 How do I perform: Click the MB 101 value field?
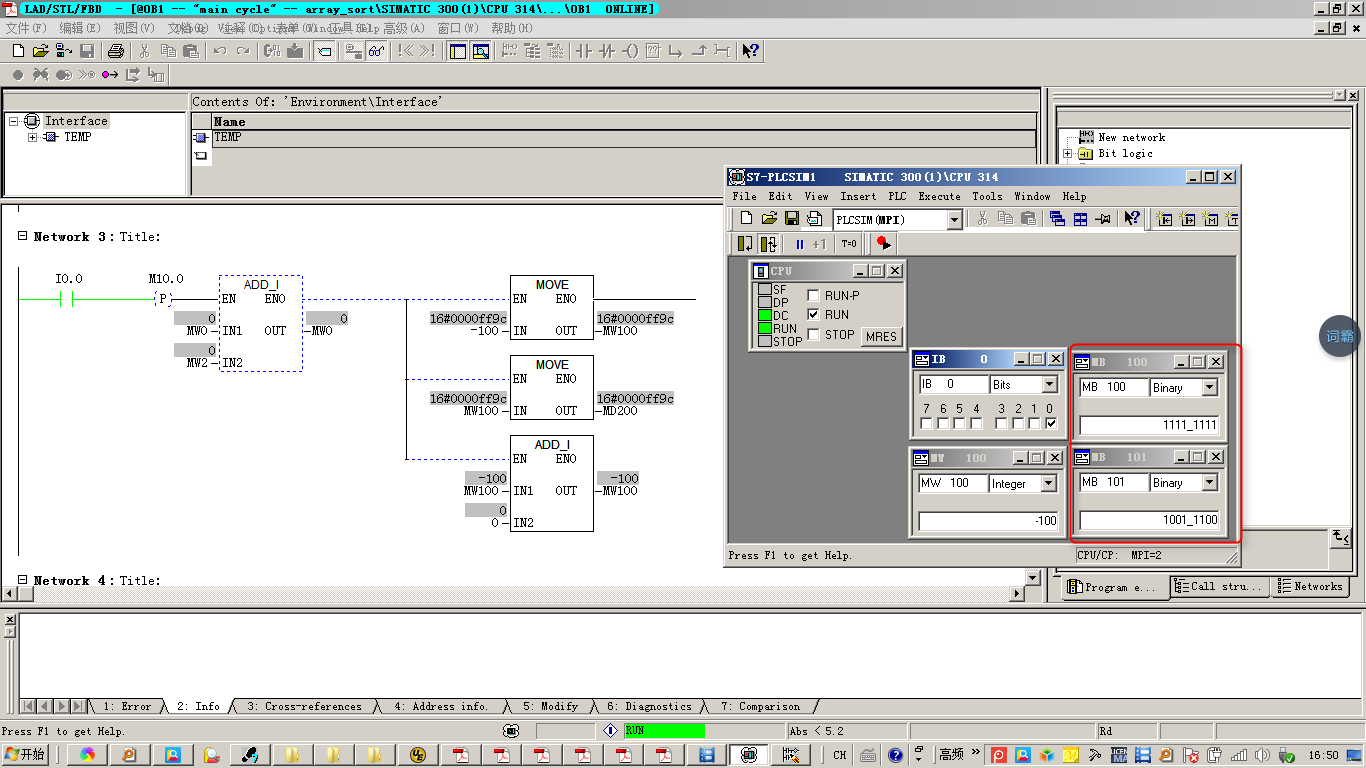point(1149,520)
